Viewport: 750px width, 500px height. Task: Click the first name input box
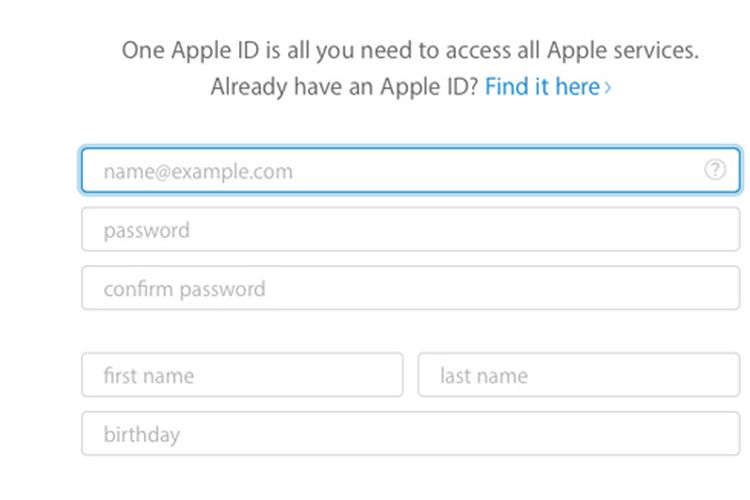(243, 375)
